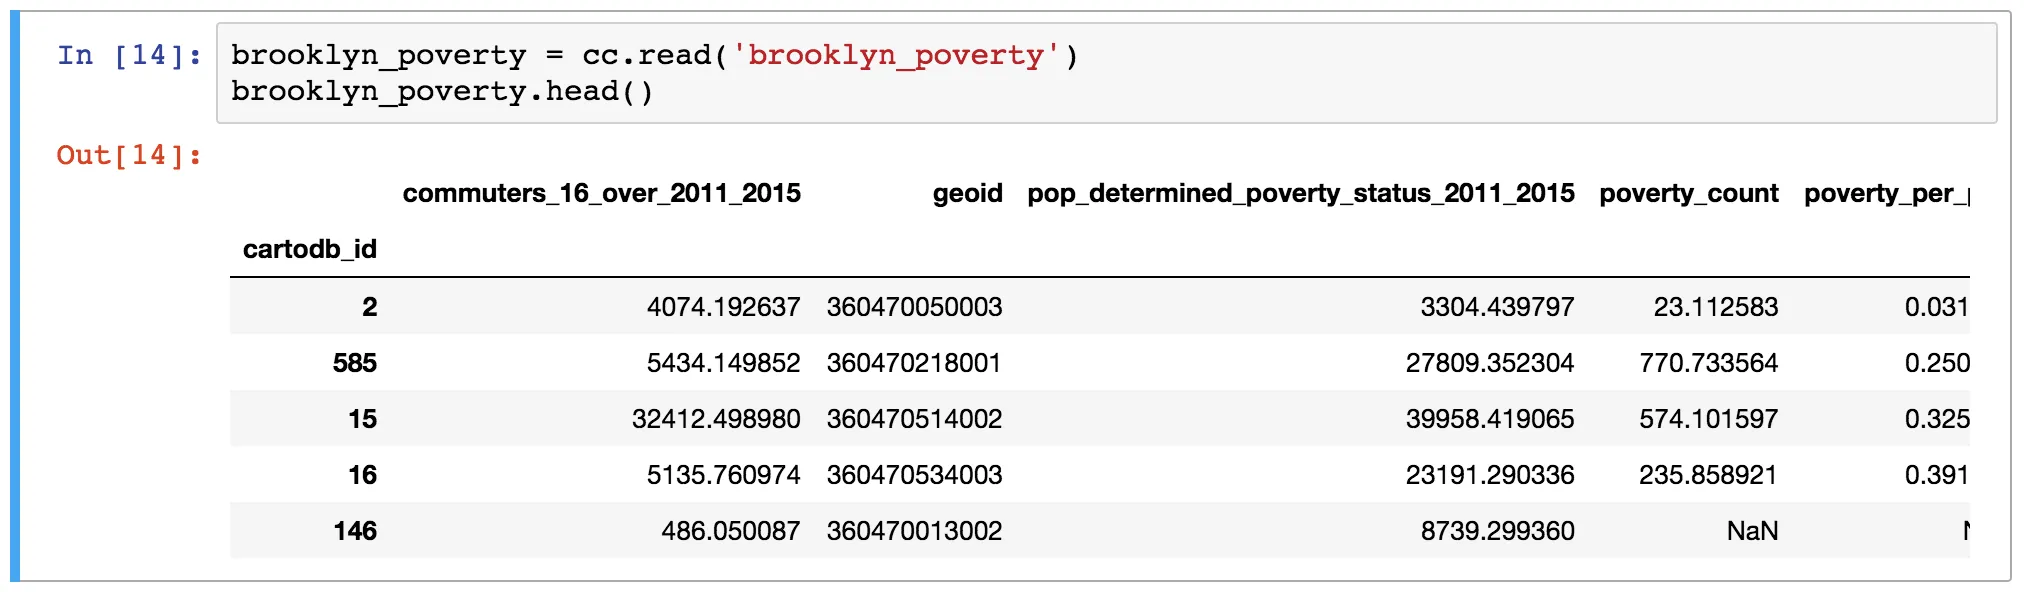Click the cartodb_id index header
2024x592 pixels.
pos(309,249)
